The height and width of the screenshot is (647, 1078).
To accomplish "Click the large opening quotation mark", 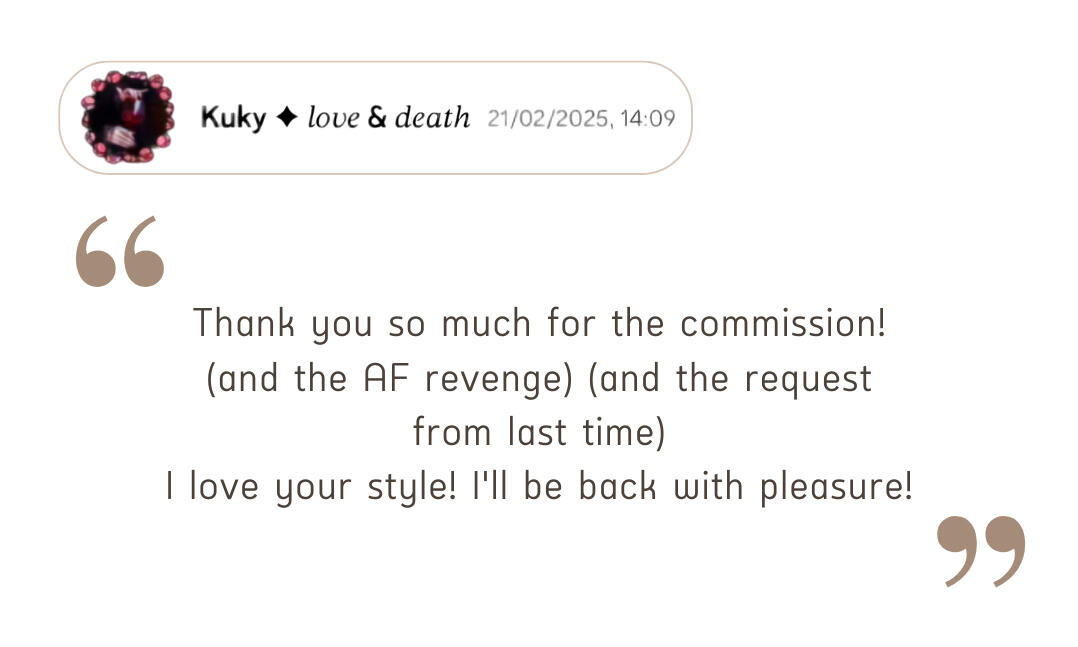I will click(120, 252).
